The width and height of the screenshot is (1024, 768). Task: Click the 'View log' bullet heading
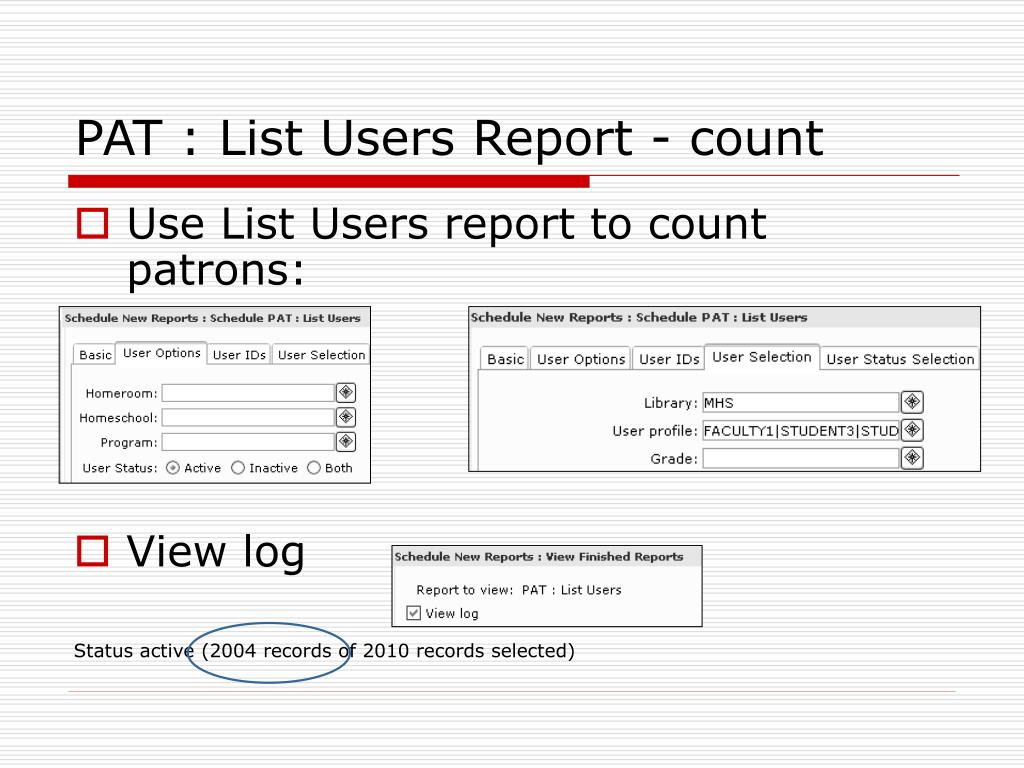tap(216, 552)
